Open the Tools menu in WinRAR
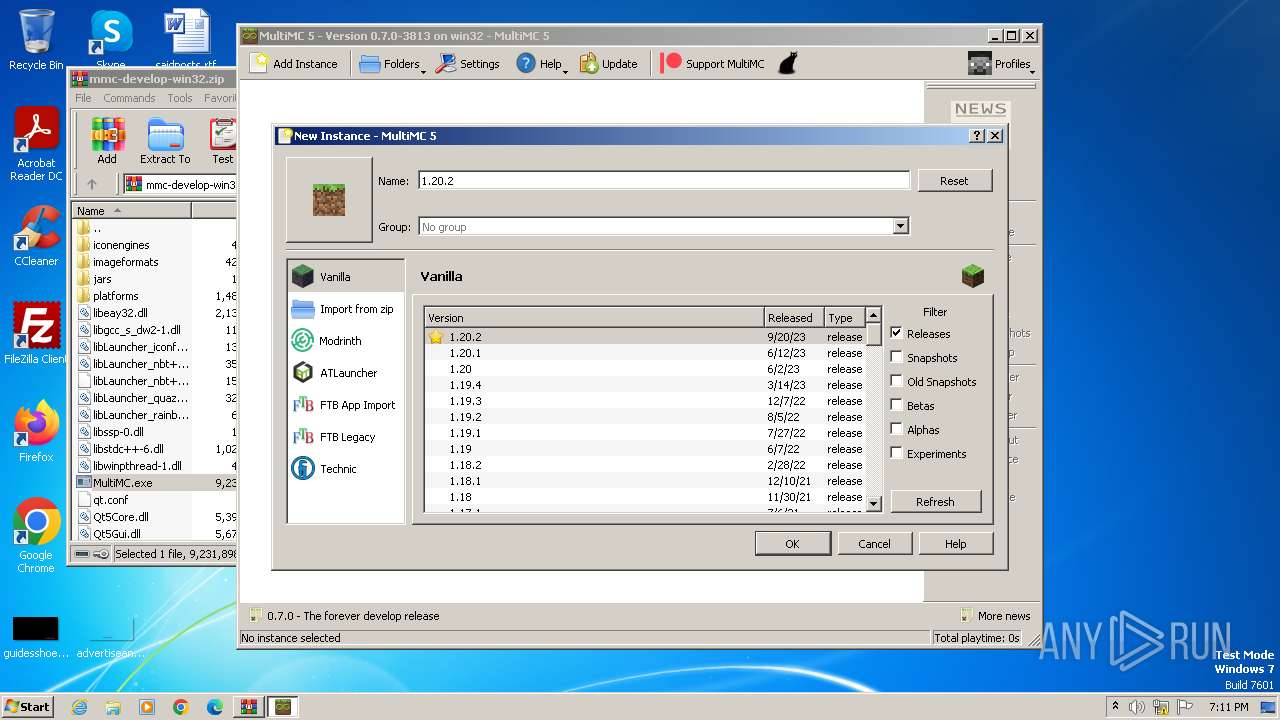1280x720 pixels. (x=180, y=98)
